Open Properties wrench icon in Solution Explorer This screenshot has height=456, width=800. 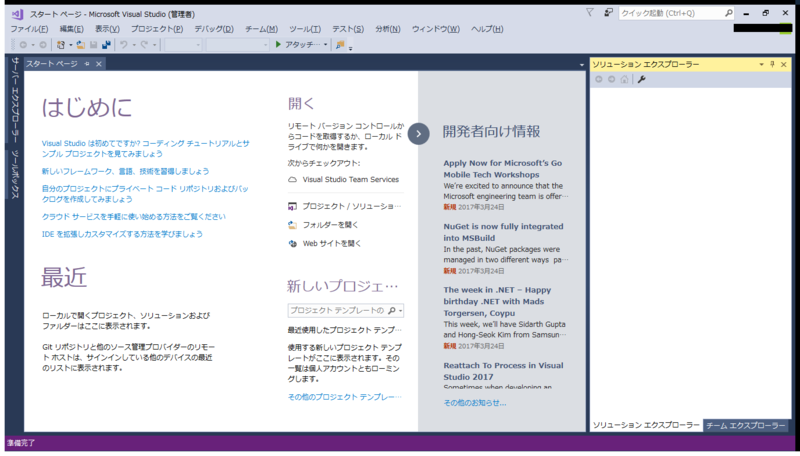tap(641, 79)
